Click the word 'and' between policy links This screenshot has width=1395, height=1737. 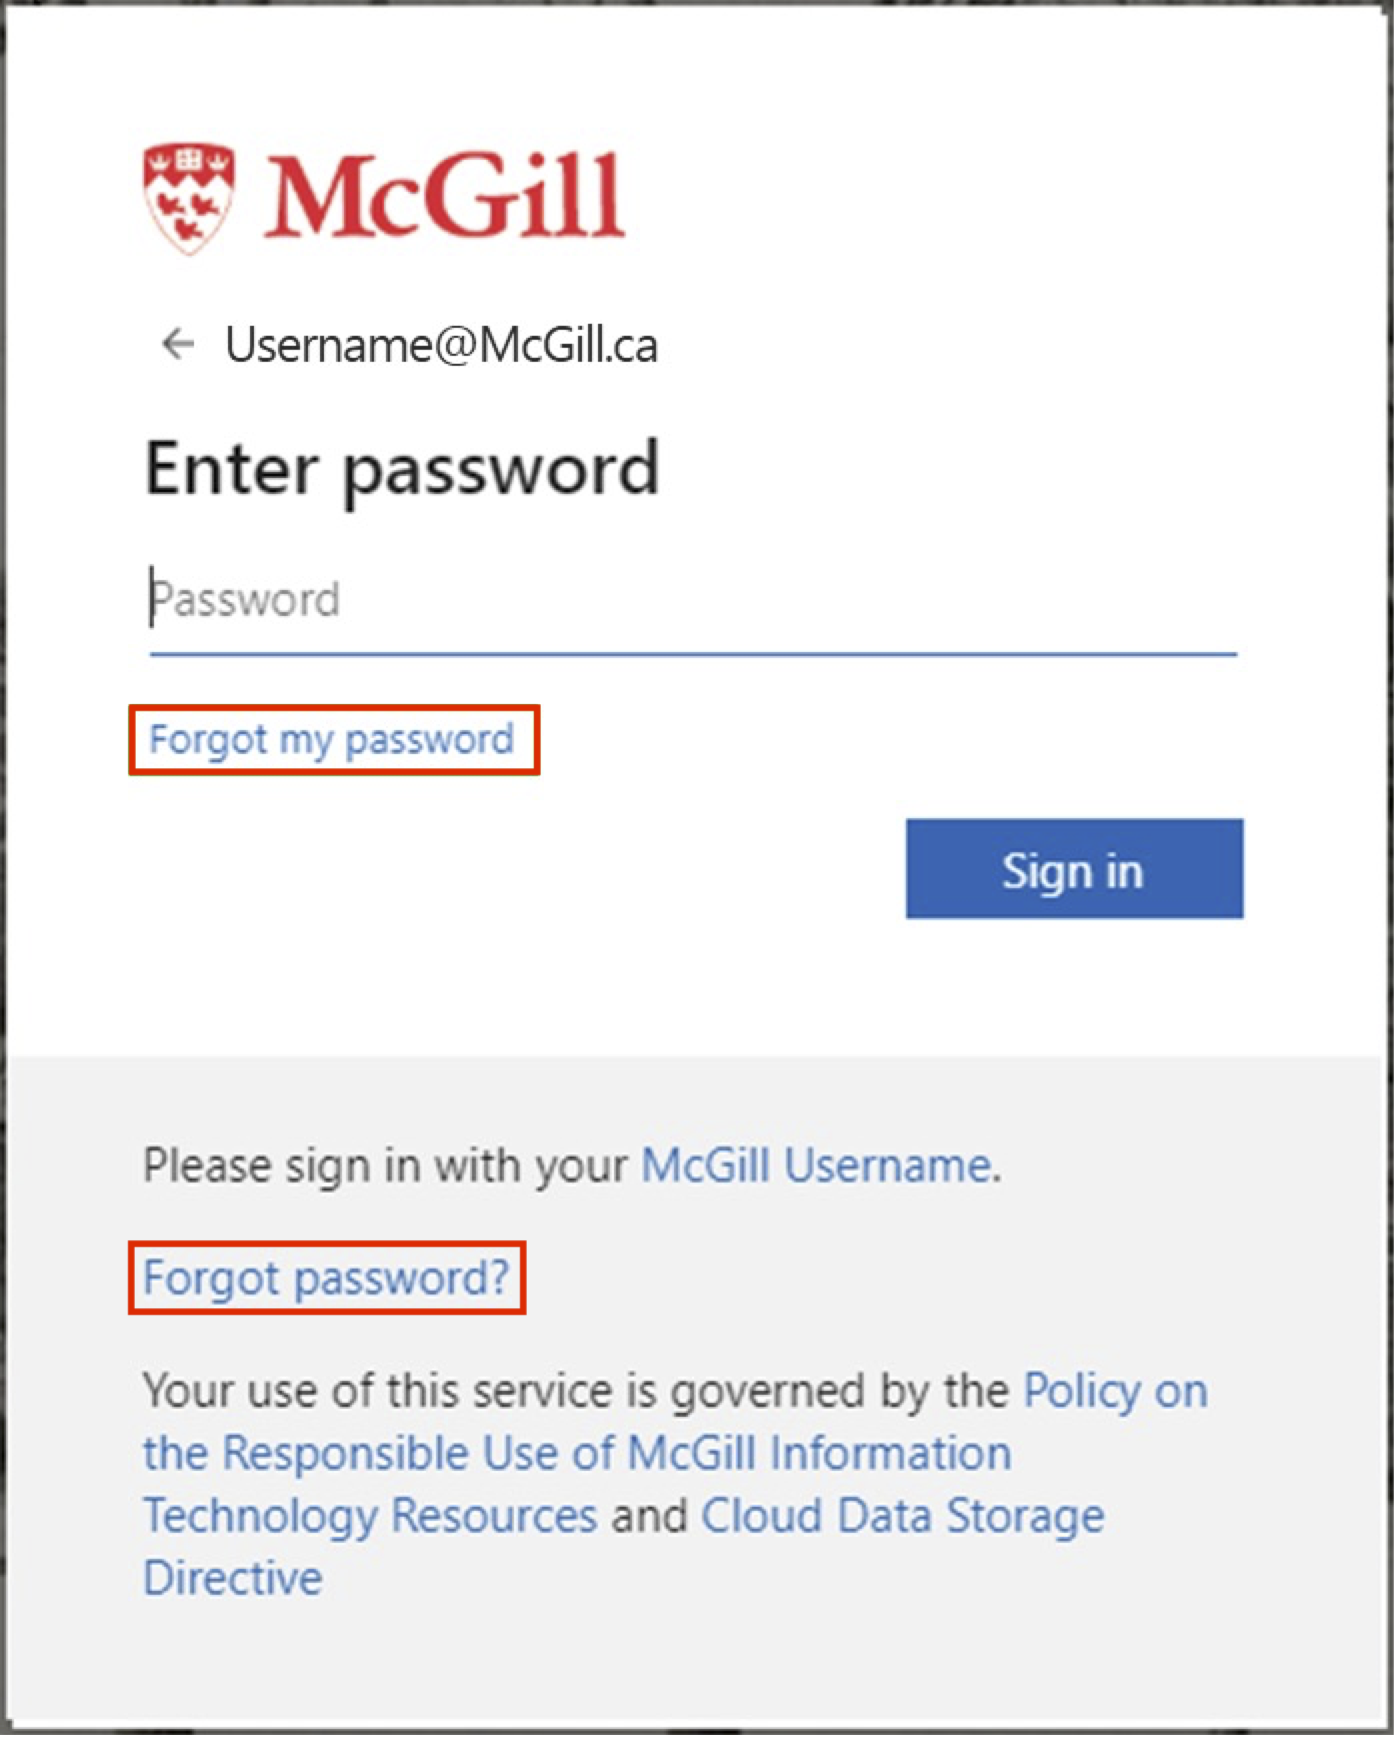click(649, 1516)
